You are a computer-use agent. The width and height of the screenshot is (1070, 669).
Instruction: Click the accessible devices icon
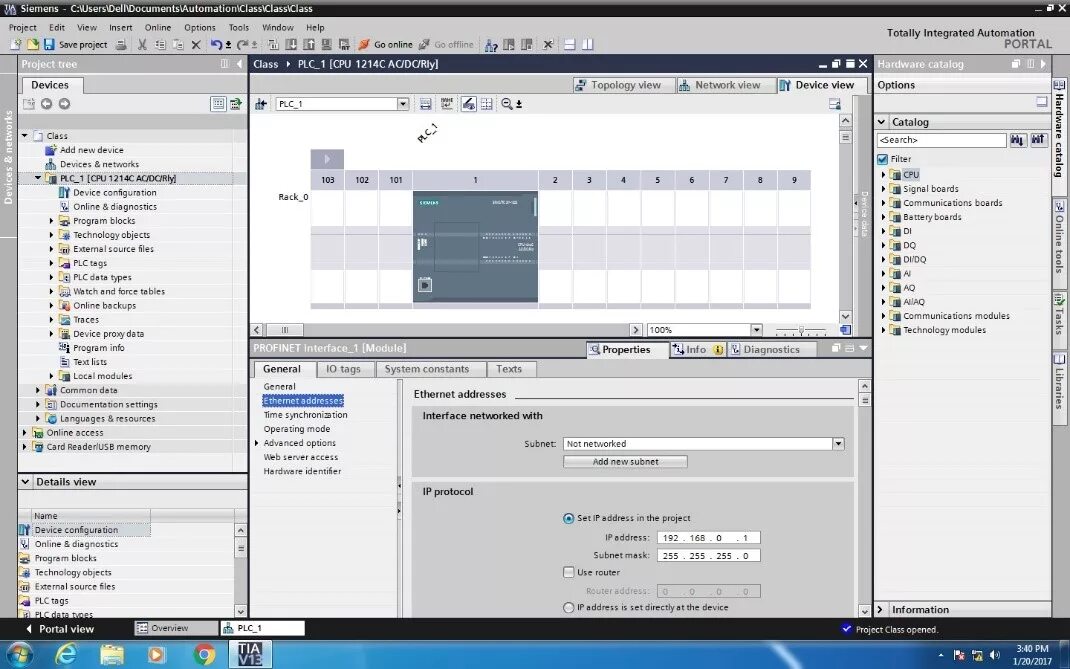(491, 44)
